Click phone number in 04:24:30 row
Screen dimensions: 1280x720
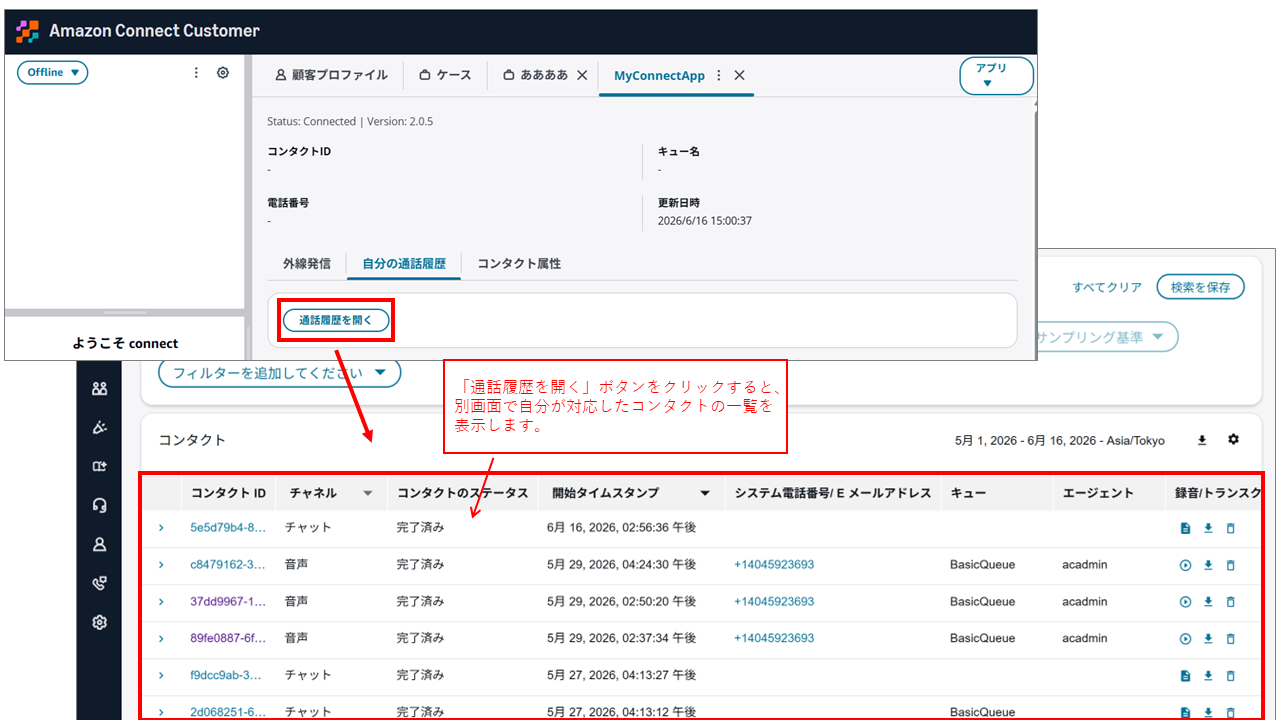(774, 565)
